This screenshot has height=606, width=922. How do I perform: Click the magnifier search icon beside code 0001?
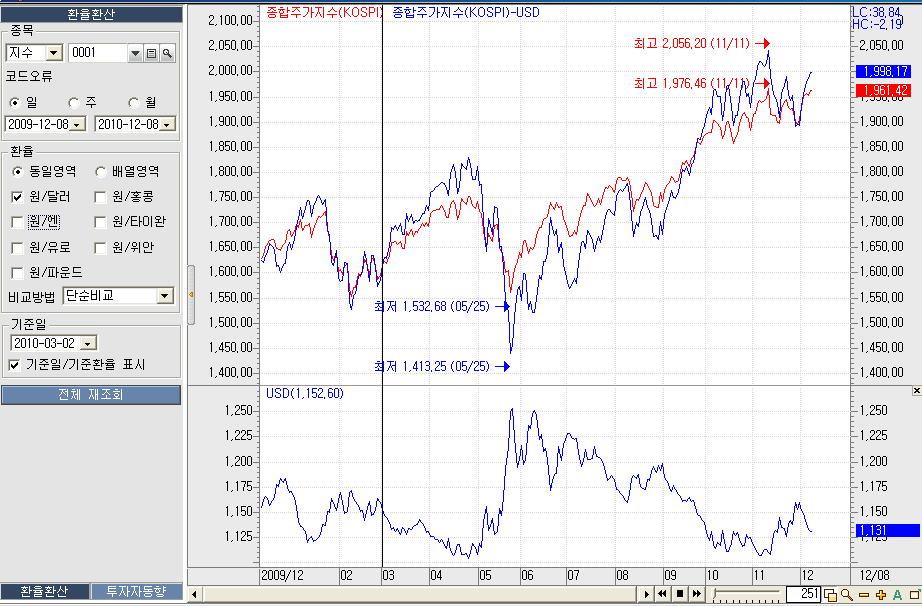click(167, 53)
